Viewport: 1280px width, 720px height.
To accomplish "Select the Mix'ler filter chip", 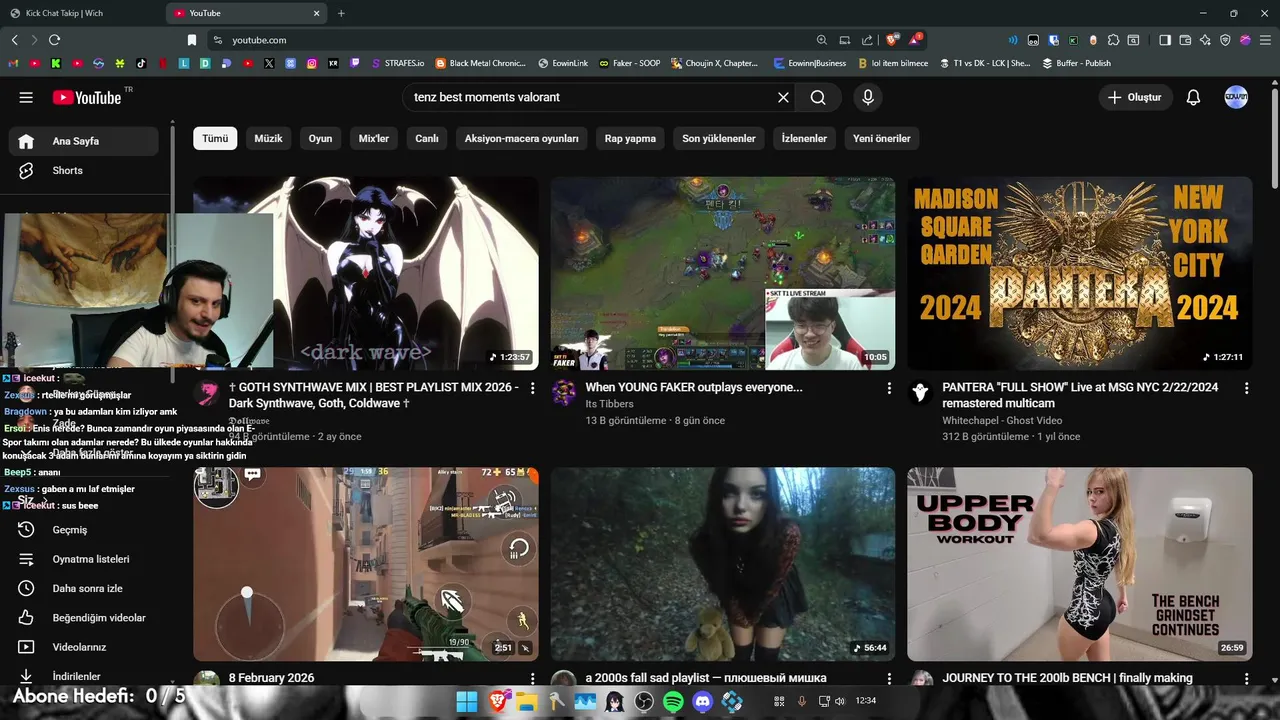I will coord(374,138).
